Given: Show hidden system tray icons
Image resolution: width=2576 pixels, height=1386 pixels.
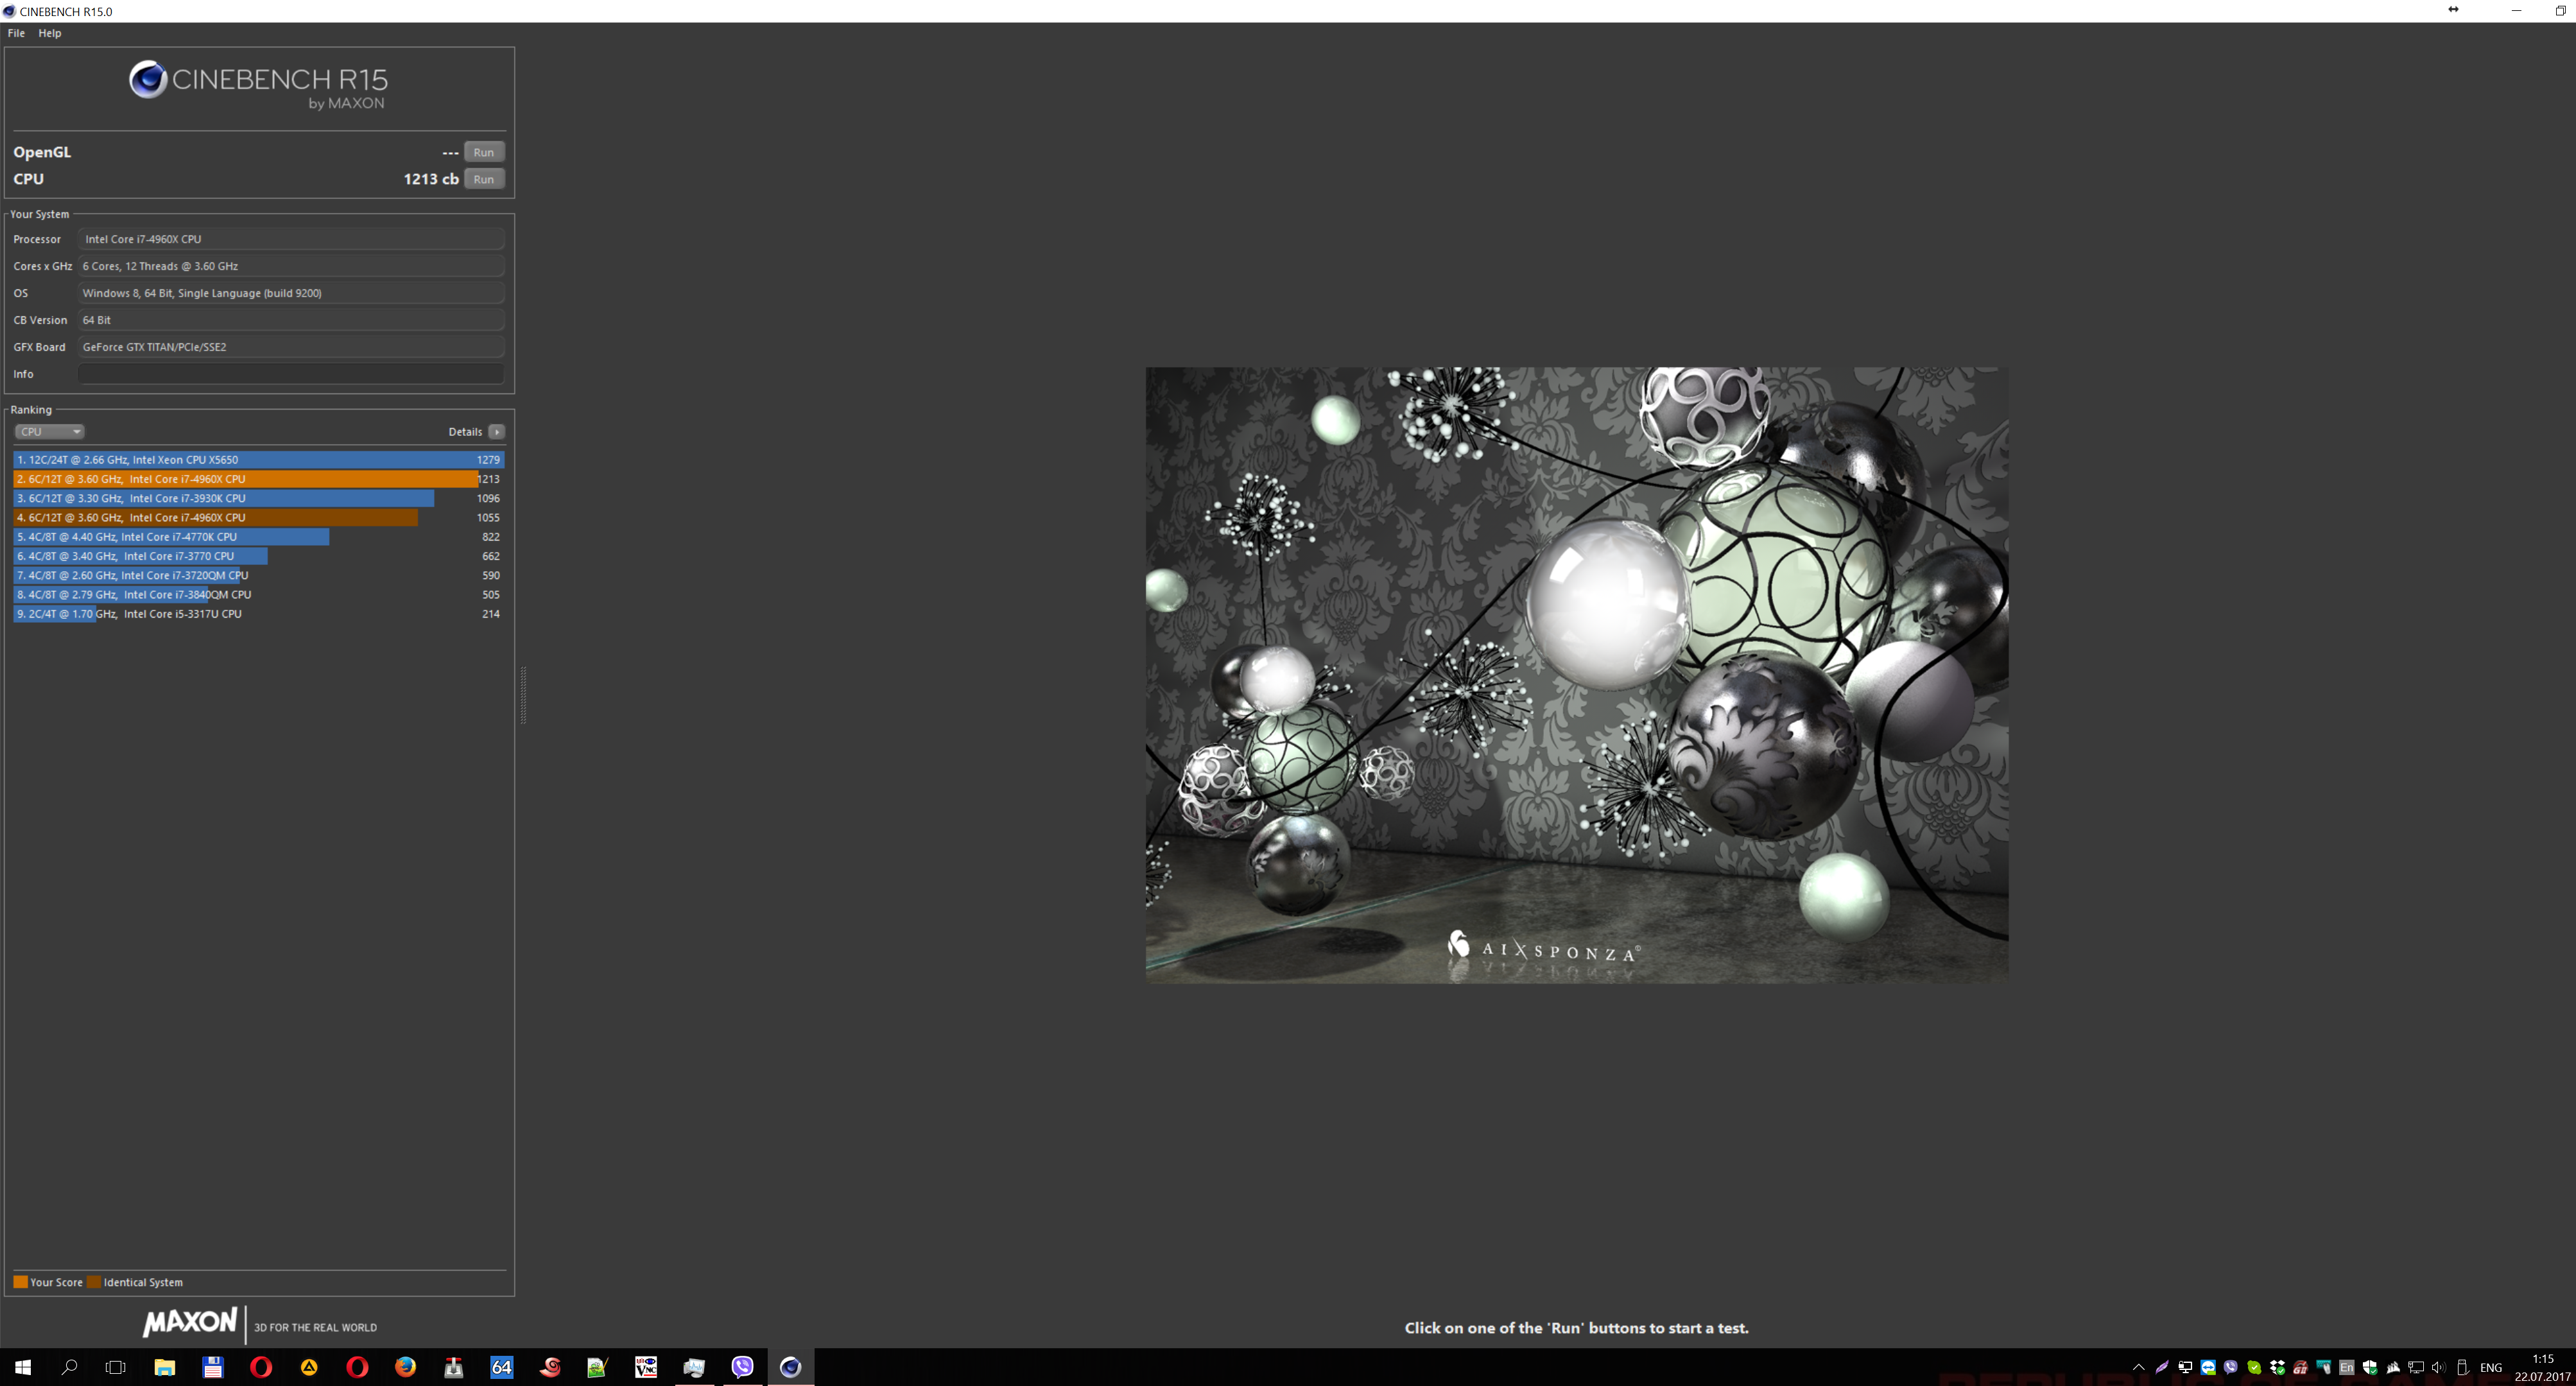Looking at the screenshot, I should (x=2139, y=1367).
